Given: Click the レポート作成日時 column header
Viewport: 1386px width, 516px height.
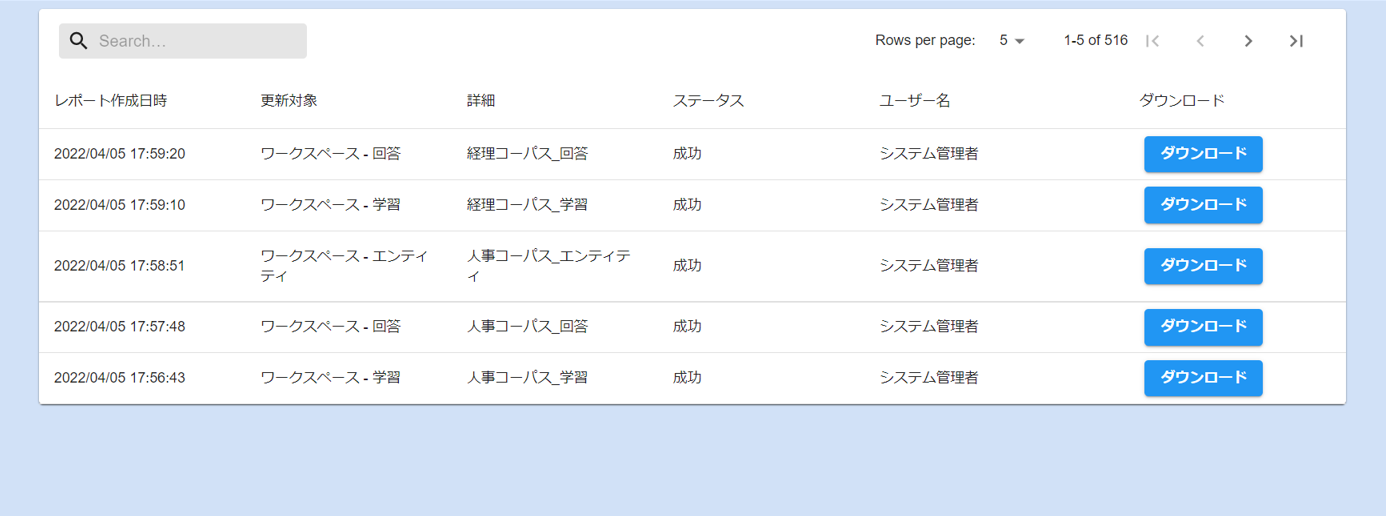Looking at the screenshot, I should coord(110,101).
